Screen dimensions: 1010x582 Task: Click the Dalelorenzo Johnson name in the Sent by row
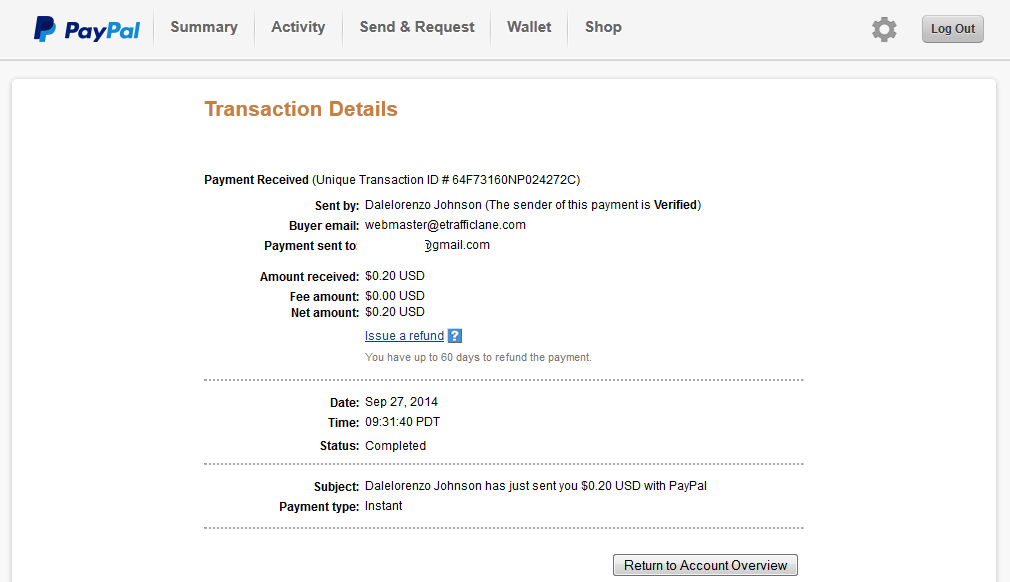click(423, 205)
